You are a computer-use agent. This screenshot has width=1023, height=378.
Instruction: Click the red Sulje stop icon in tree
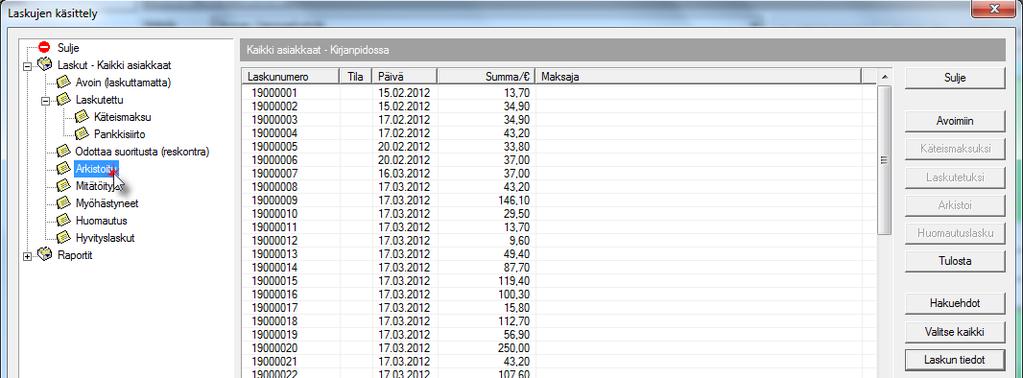pyautogui.click(x=44, y=48)
